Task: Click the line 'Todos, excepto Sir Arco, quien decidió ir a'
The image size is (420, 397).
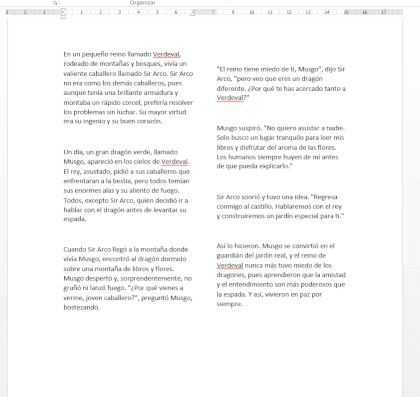Action: [x=126, y=200]
